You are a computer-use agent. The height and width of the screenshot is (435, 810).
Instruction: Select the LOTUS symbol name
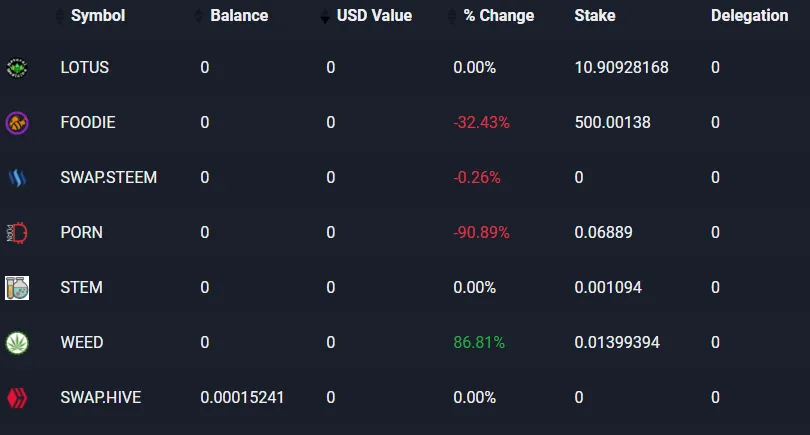point(85,68)
